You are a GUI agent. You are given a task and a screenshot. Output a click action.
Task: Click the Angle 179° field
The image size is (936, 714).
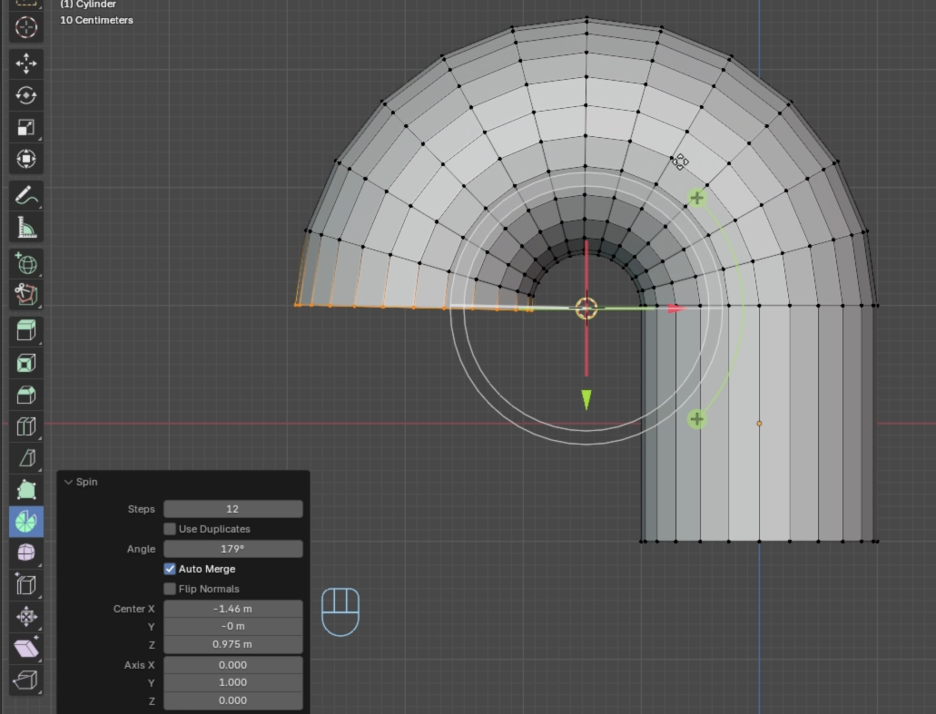(x=233, y=549)
